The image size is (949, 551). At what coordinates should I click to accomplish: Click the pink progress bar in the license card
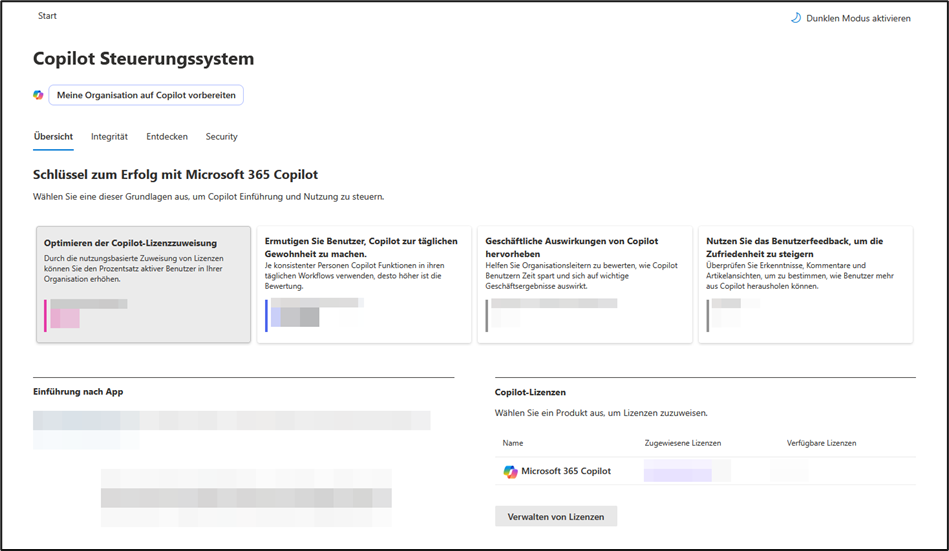(45, 315)
